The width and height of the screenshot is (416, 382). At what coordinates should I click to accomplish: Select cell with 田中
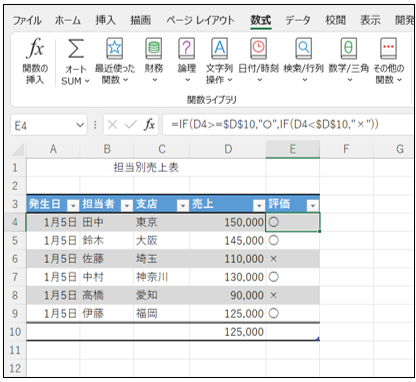(107, 222)
